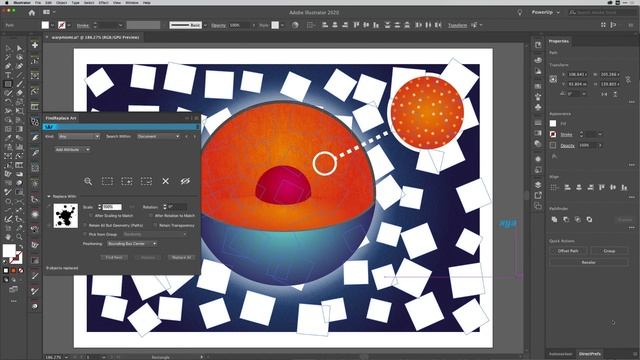Click Pathfinder Exclude icon
Viewport: 640px width, 360px height.
[x=589, y=220]
